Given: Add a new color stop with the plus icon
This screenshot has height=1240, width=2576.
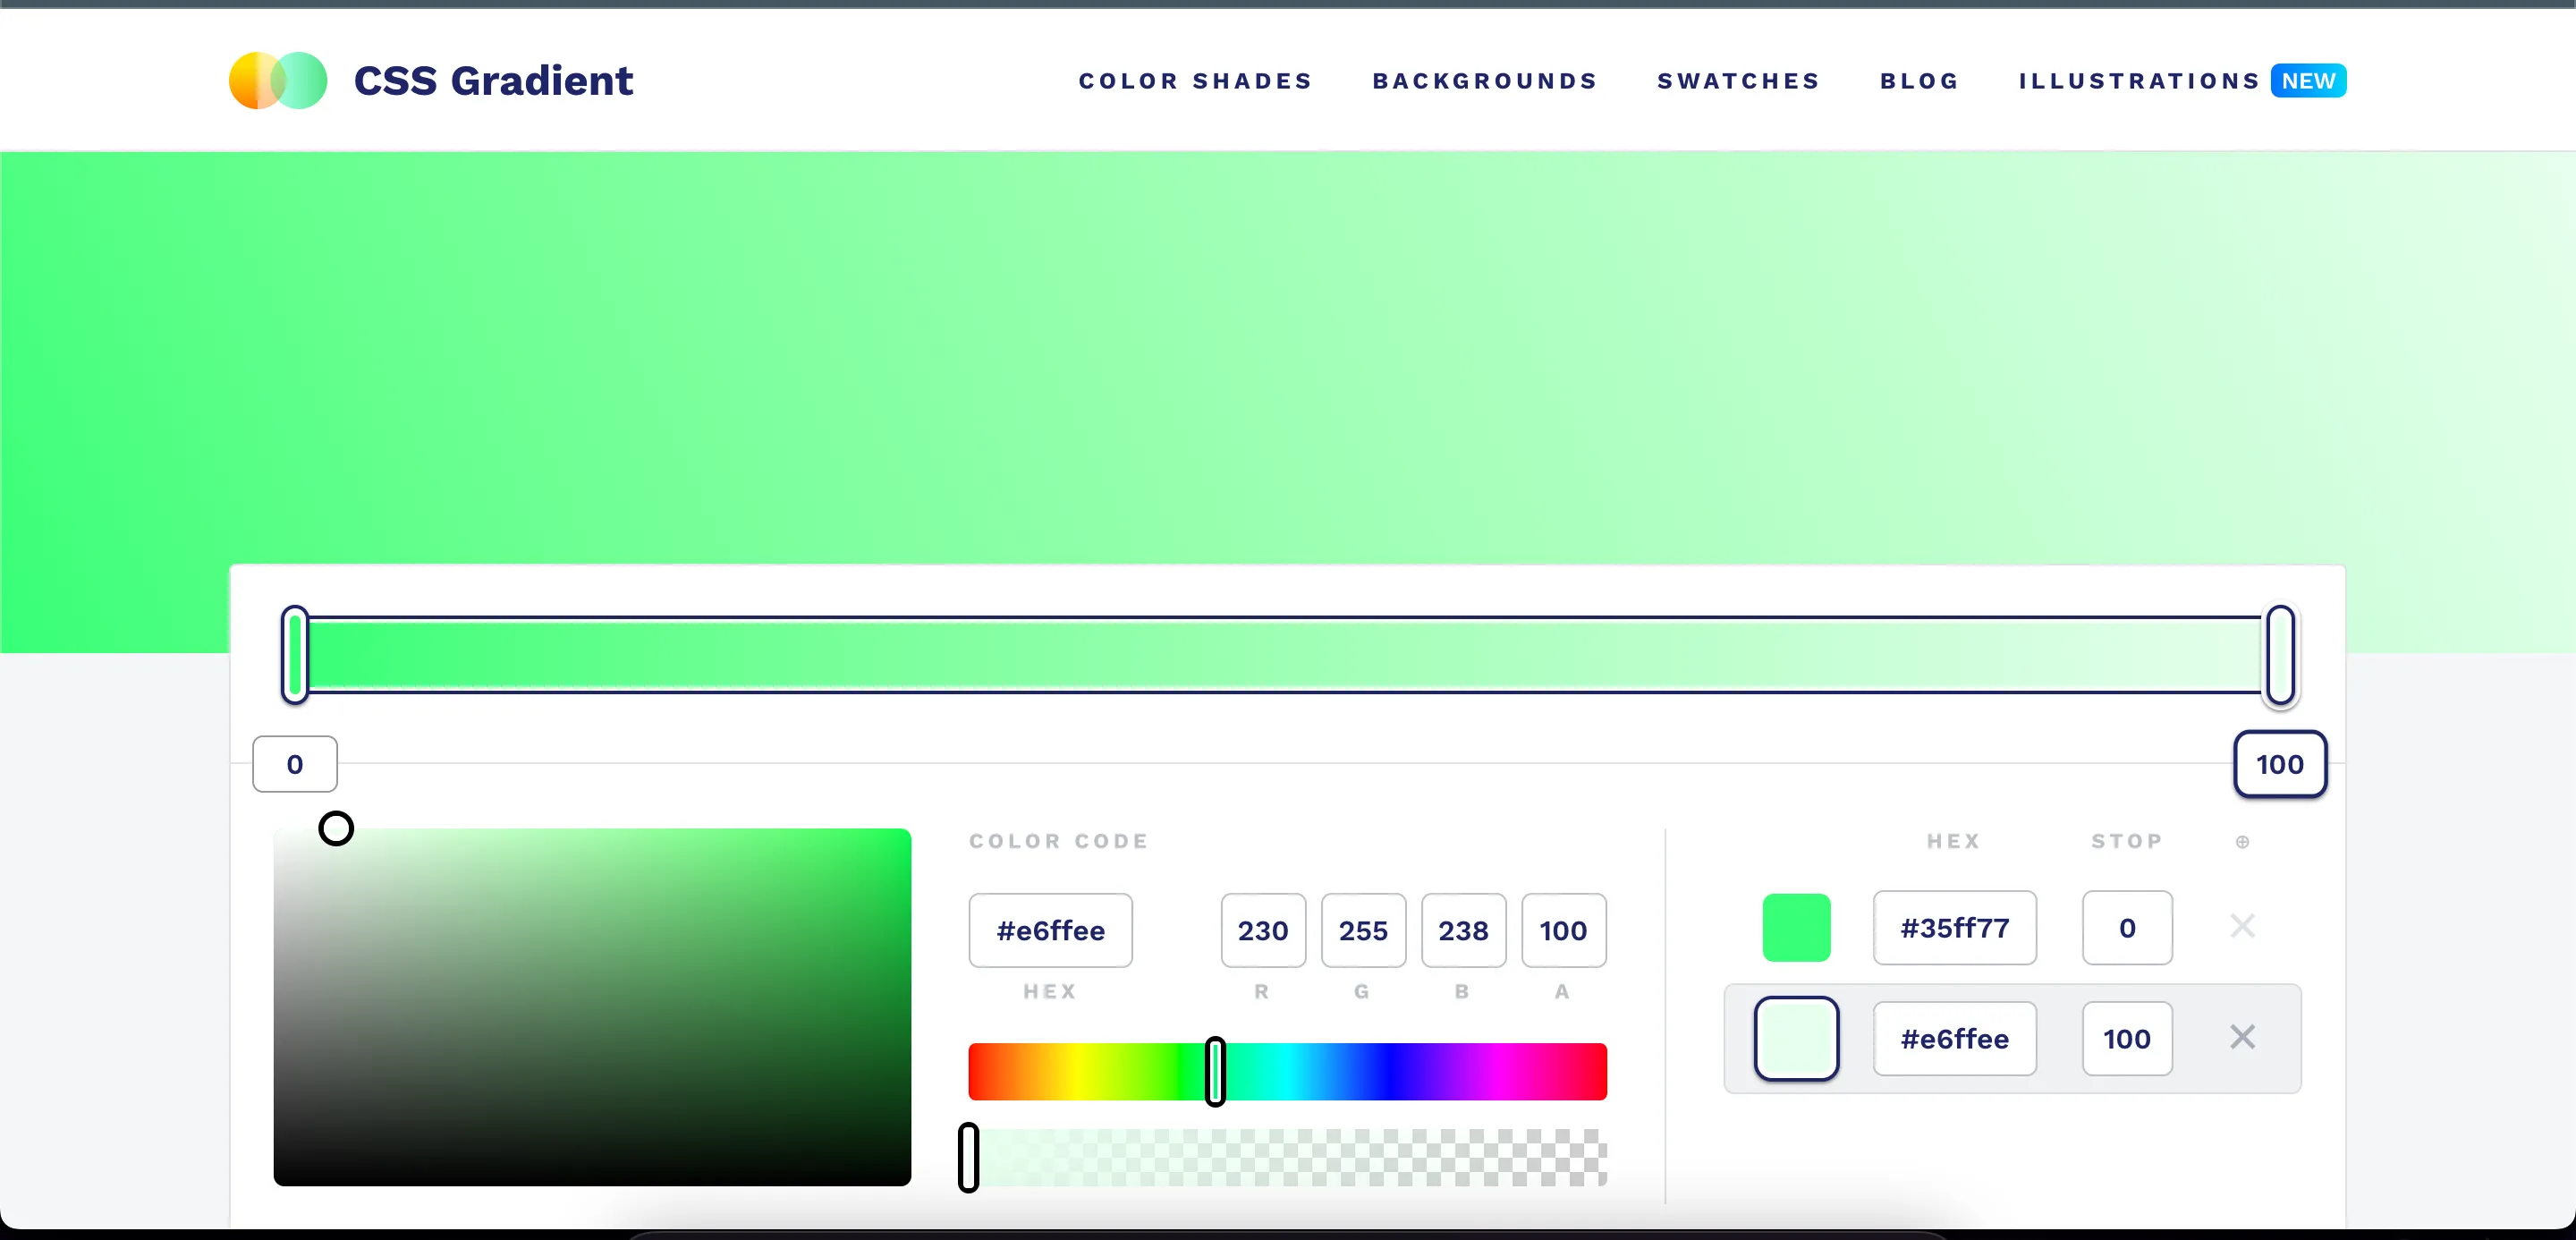Looking at the screenshot, I should (x=2243, y=842).
